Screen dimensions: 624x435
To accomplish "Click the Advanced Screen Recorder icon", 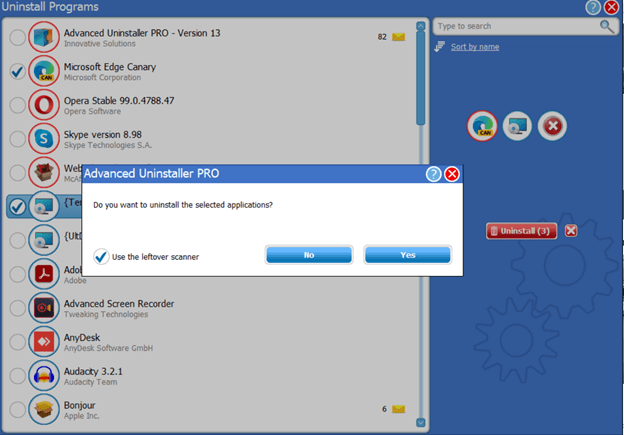I will [44, 308].
